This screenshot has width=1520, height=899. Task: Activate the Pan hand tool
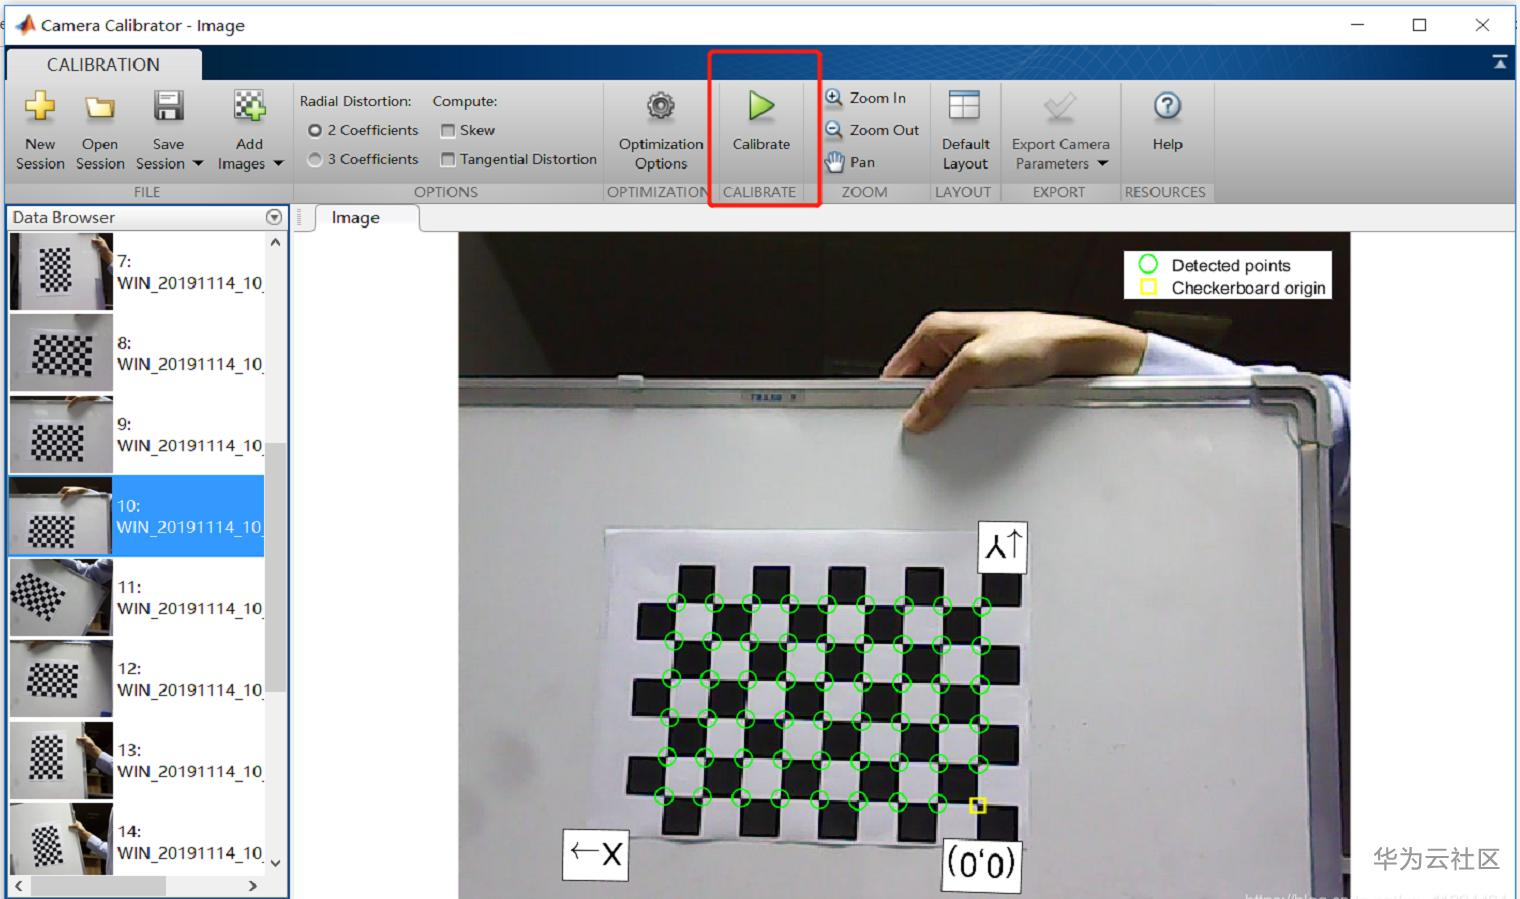click(x=850, y=162)
